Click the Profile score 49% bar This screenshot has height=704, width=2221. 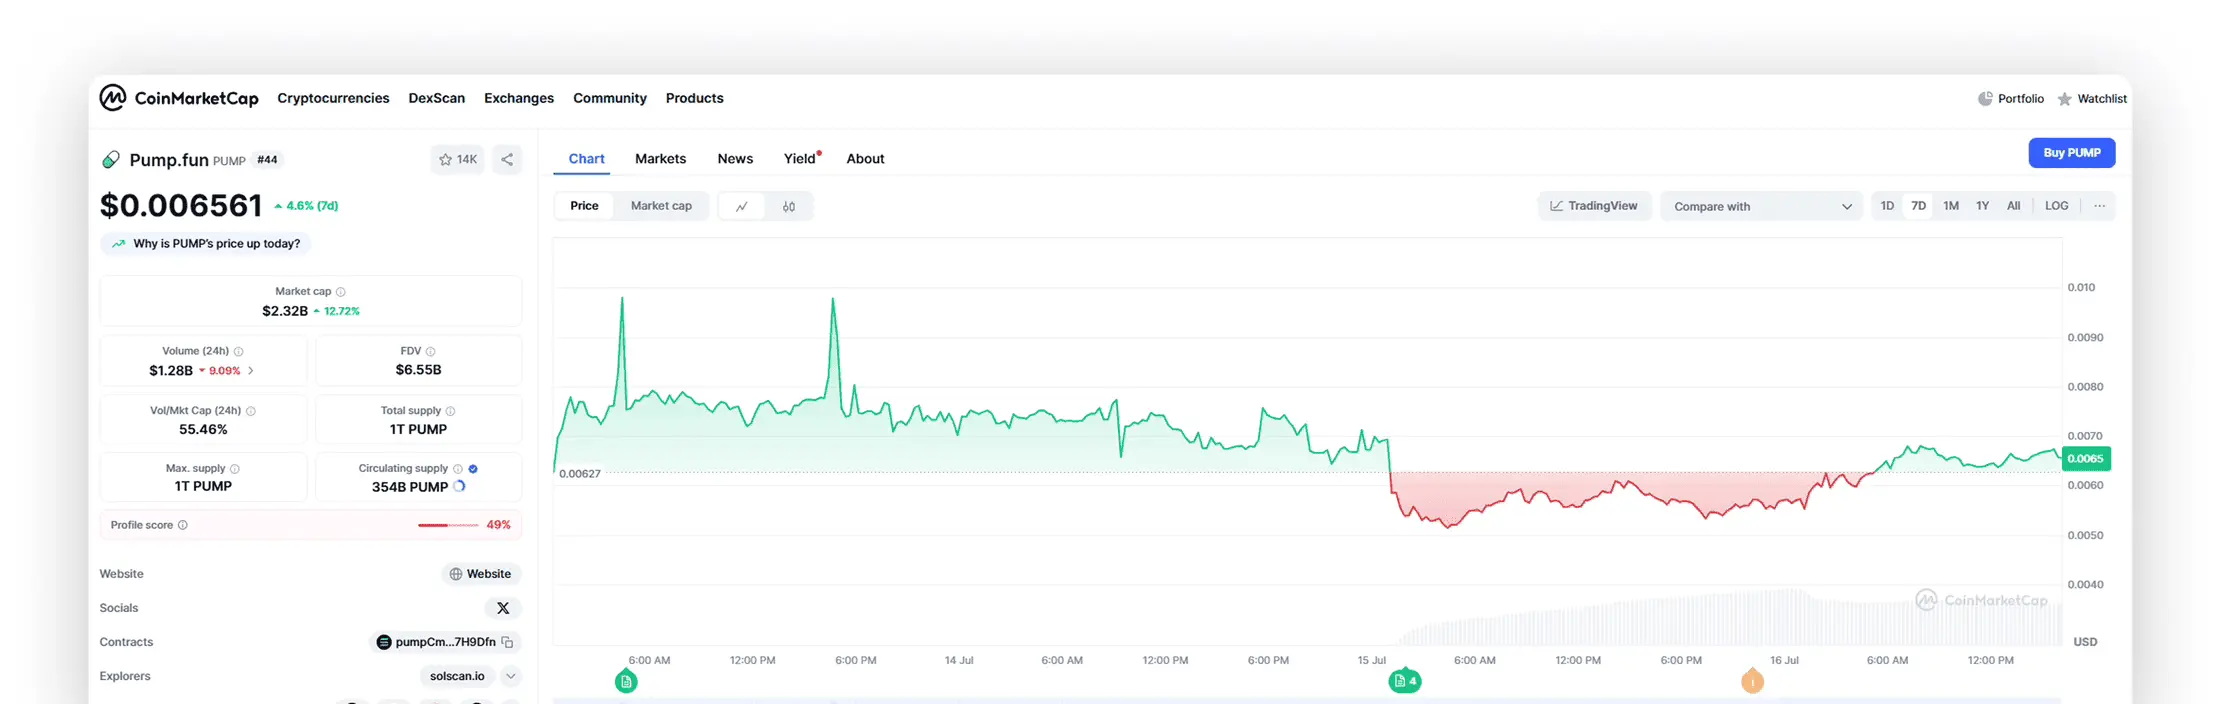[311, 525]
